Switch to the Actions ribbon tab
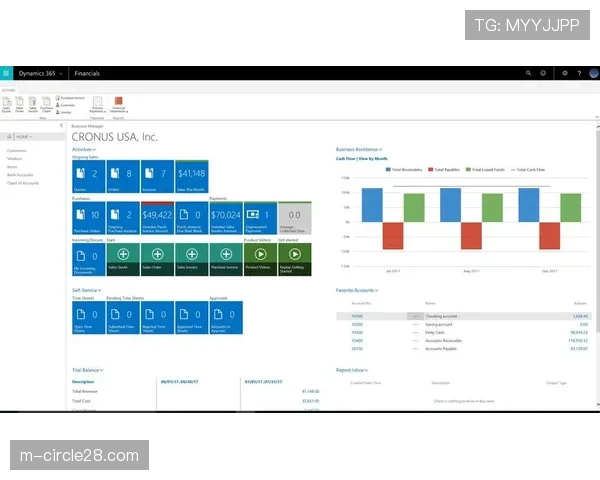Image resolution: width=600 pixels, height=480 pixels. [8, 90]
